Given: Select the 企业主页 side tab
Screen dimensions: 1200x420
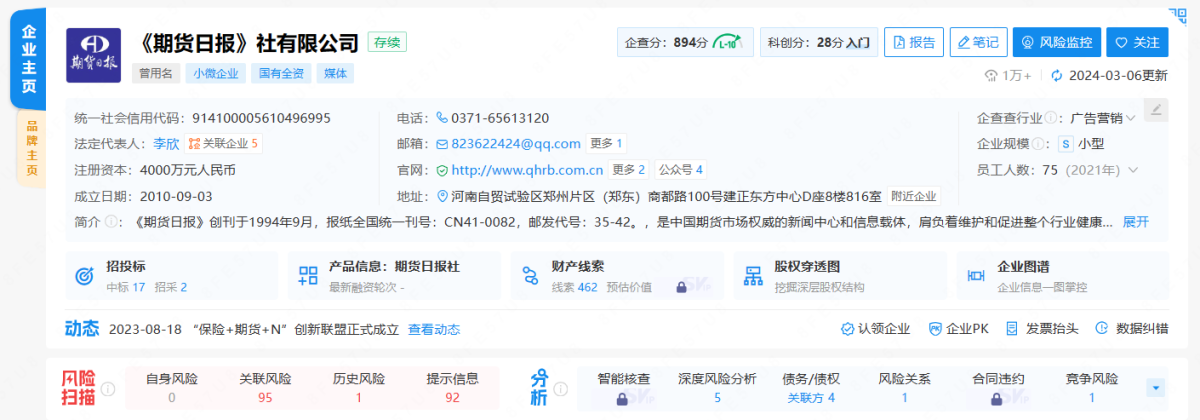Looking at the screenshot, I should coord(28,60).
